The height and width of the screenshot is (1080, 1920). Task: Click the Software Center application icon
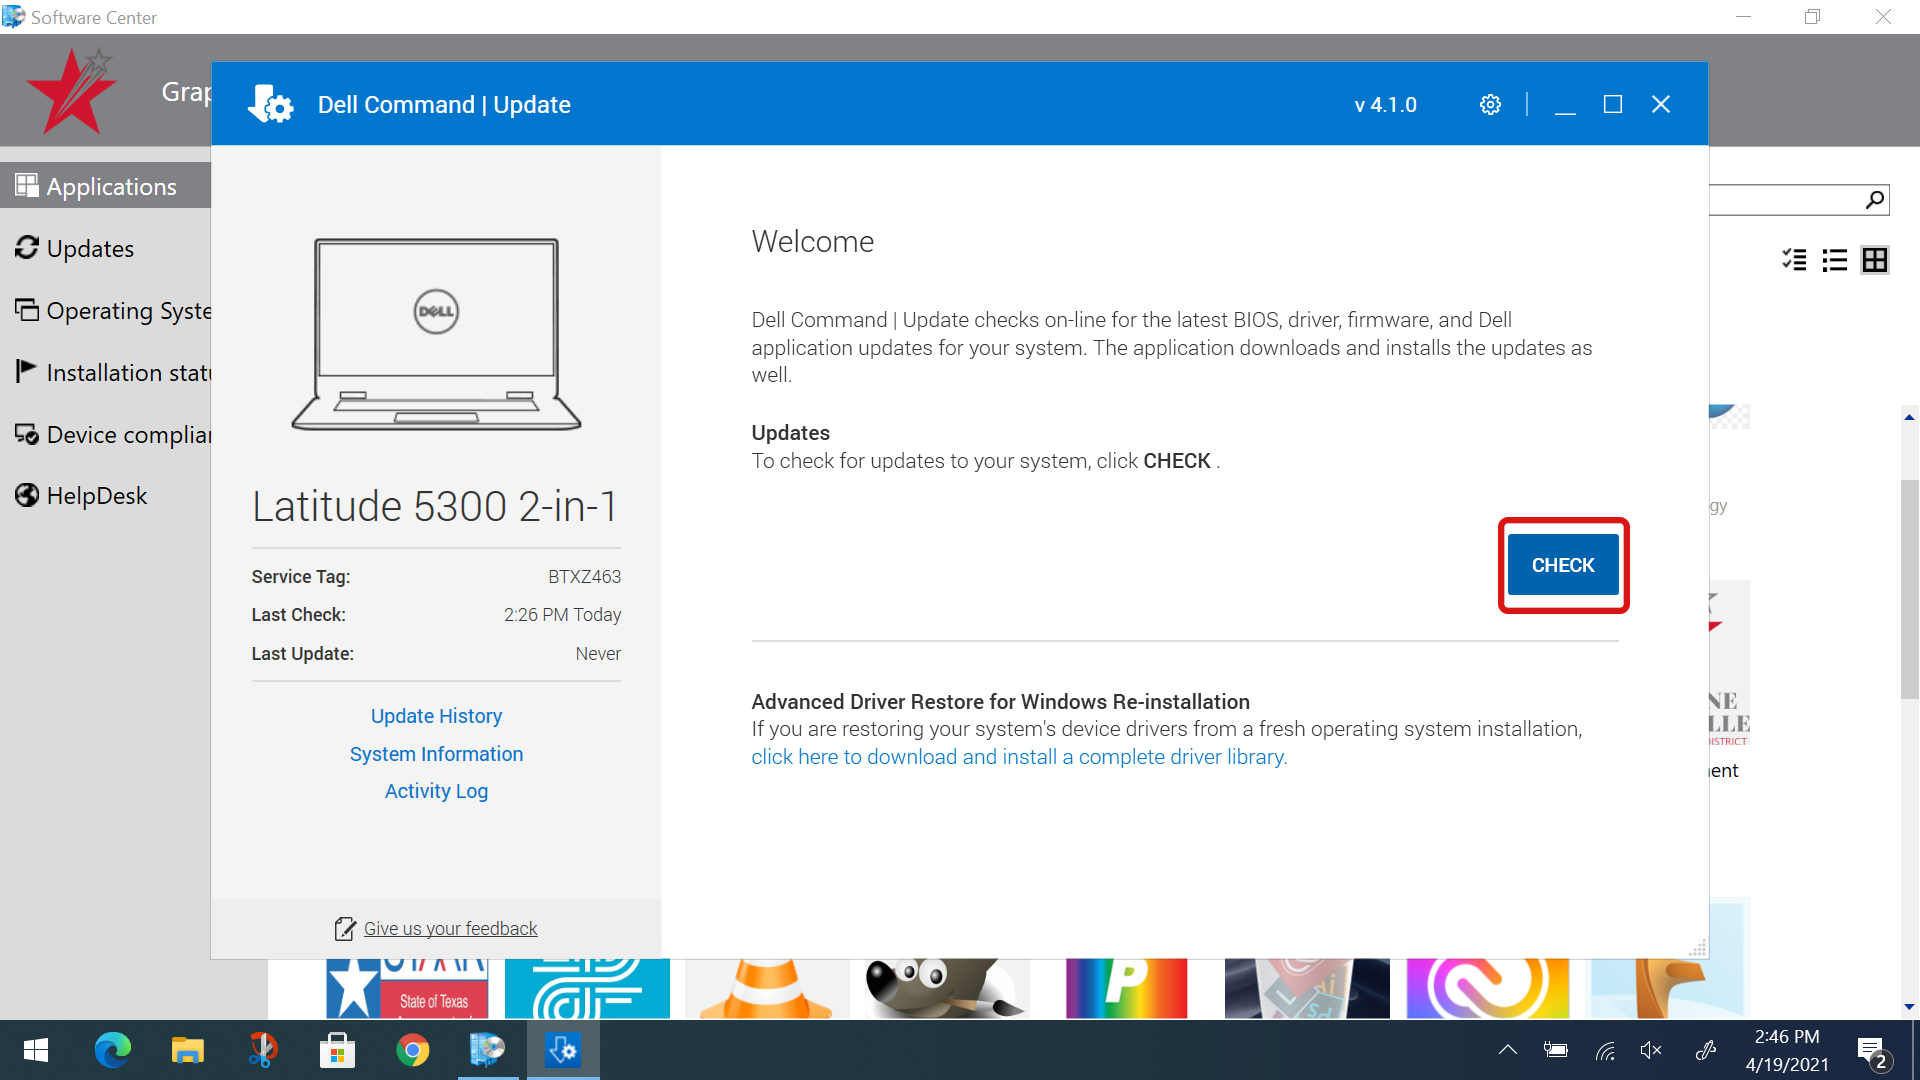pyautogui.click(x=16, y=16)
